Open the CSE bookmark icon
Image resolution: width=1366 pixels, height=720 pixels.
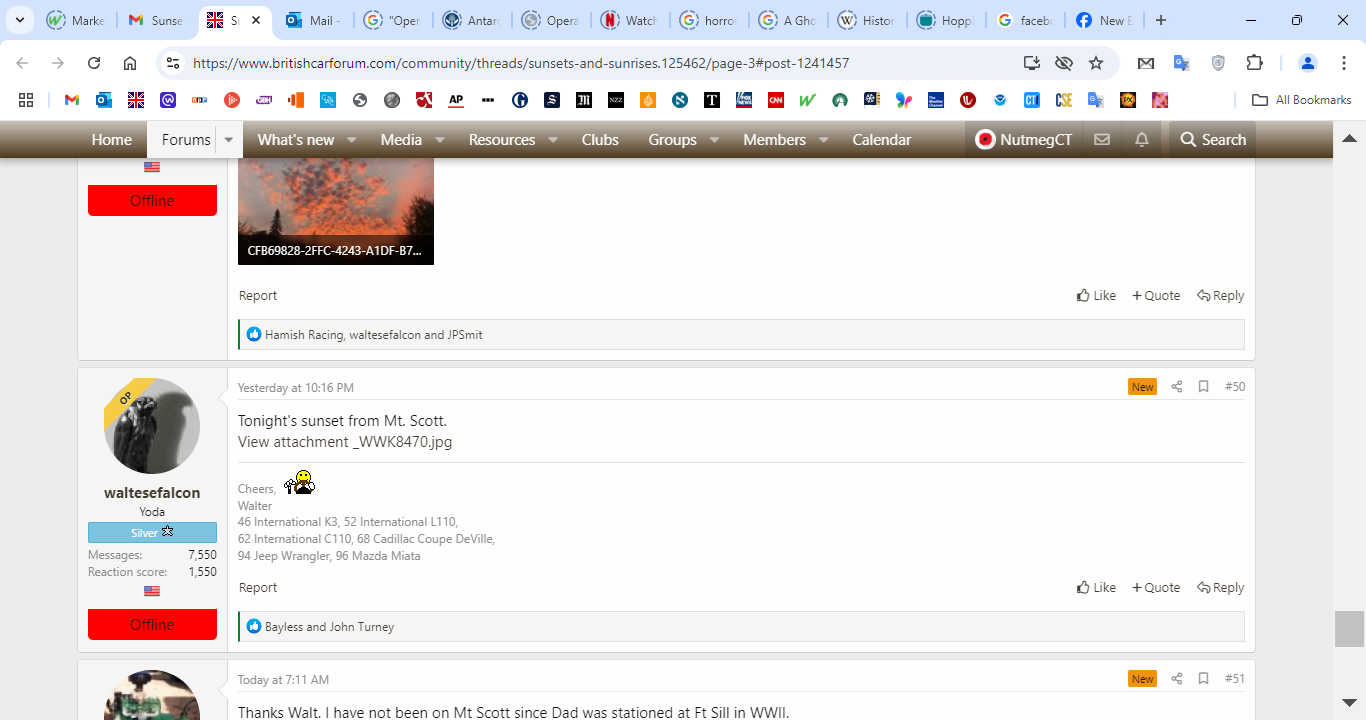coord(1064,100)
